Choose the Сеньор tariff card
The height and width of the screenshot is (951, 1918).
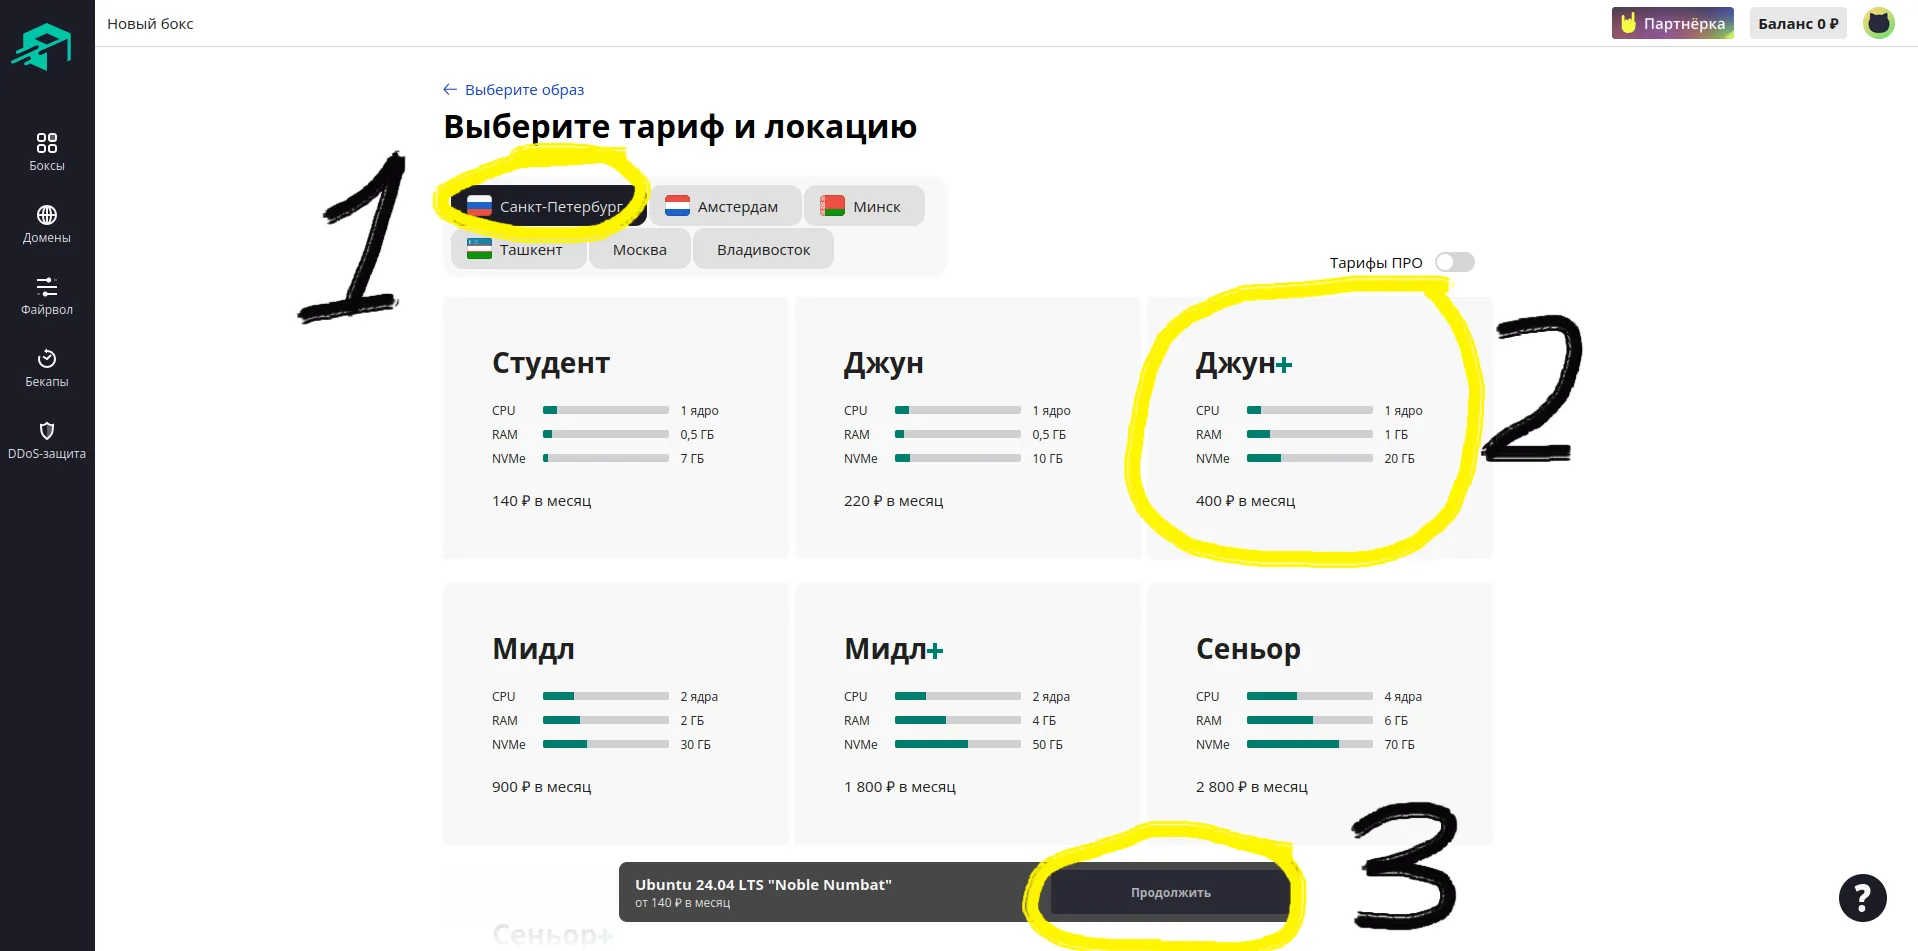pyautogui.click(x=1320, y=714)
